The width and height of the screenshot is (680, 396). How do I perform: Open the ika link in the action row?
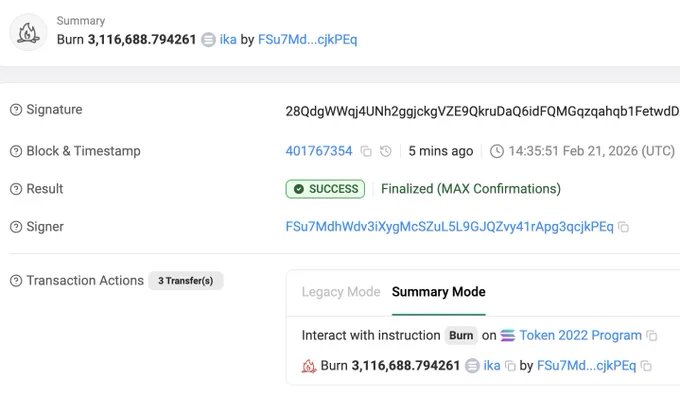click(x=492, y=366)
